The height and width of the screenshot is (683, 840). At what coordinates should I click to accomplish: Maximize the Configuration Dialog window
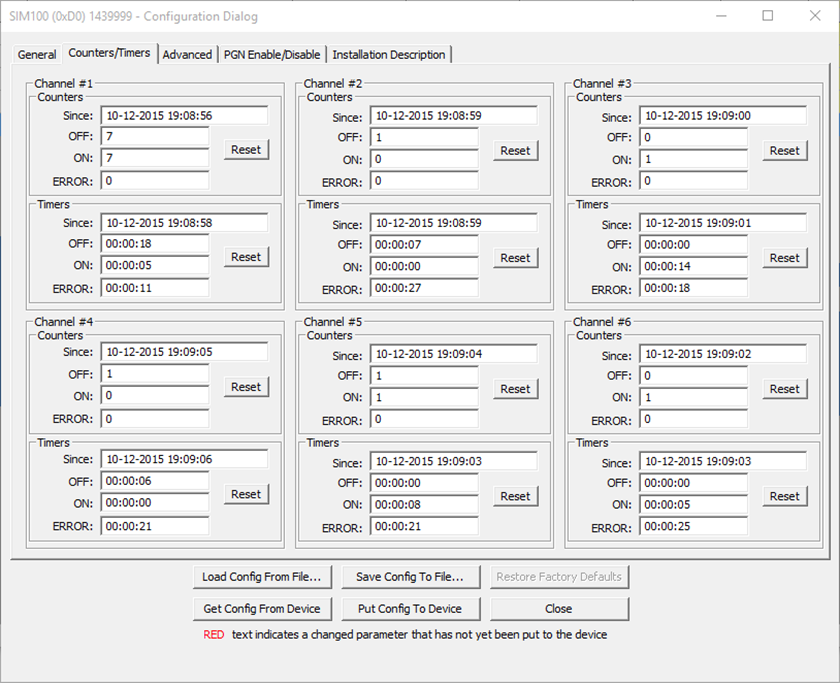(x=767, y=16)
